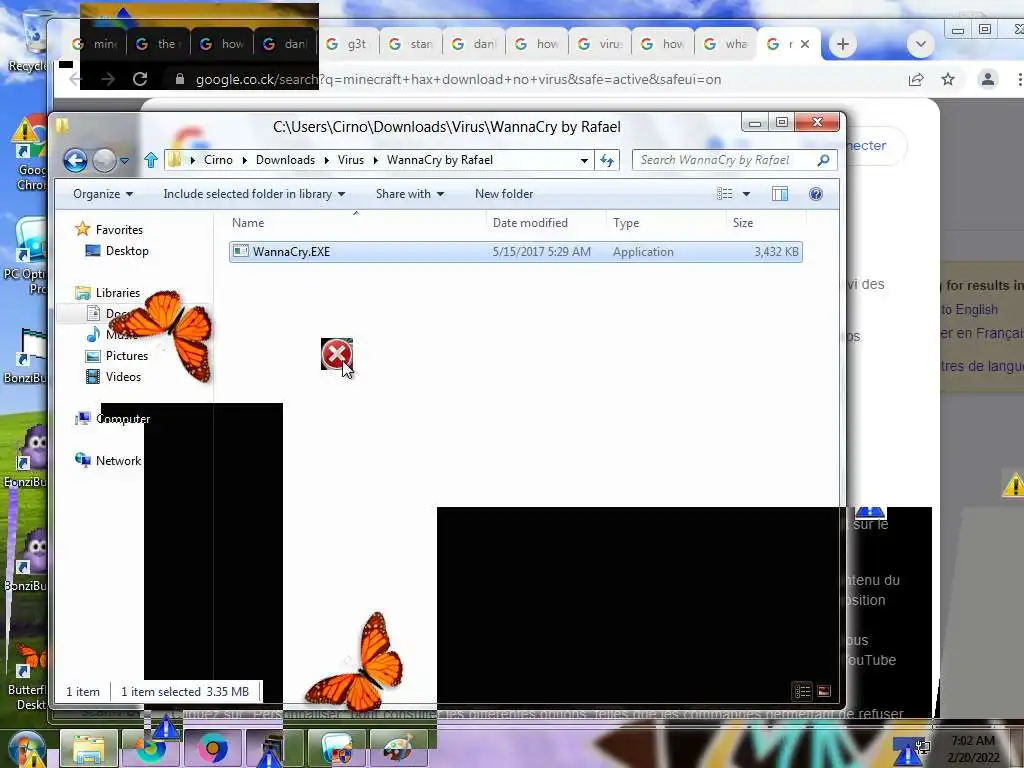Open recent locations dropdown beside Forward button
This screenshot has width=1024, height=768.
point(124,161)
